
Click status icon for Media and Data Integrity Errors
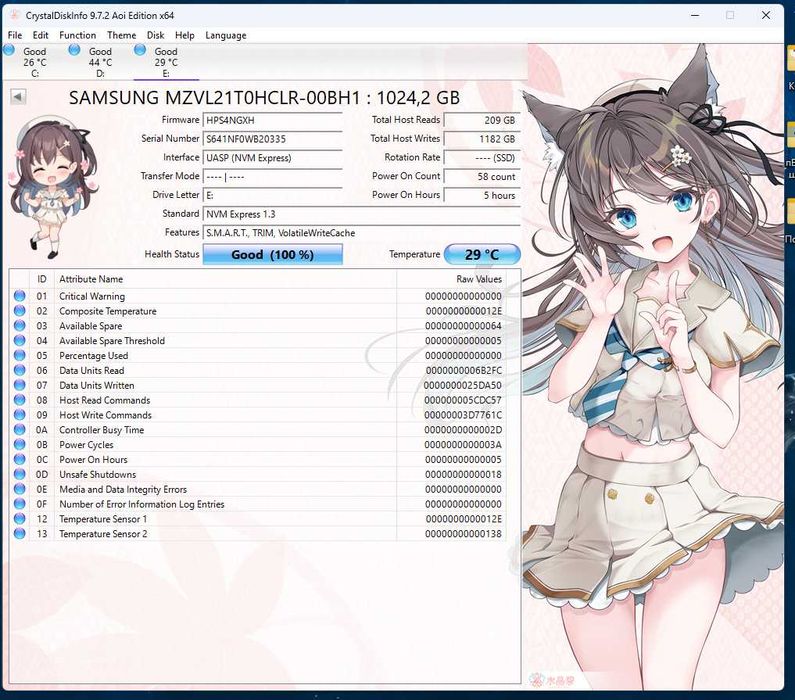20,489
